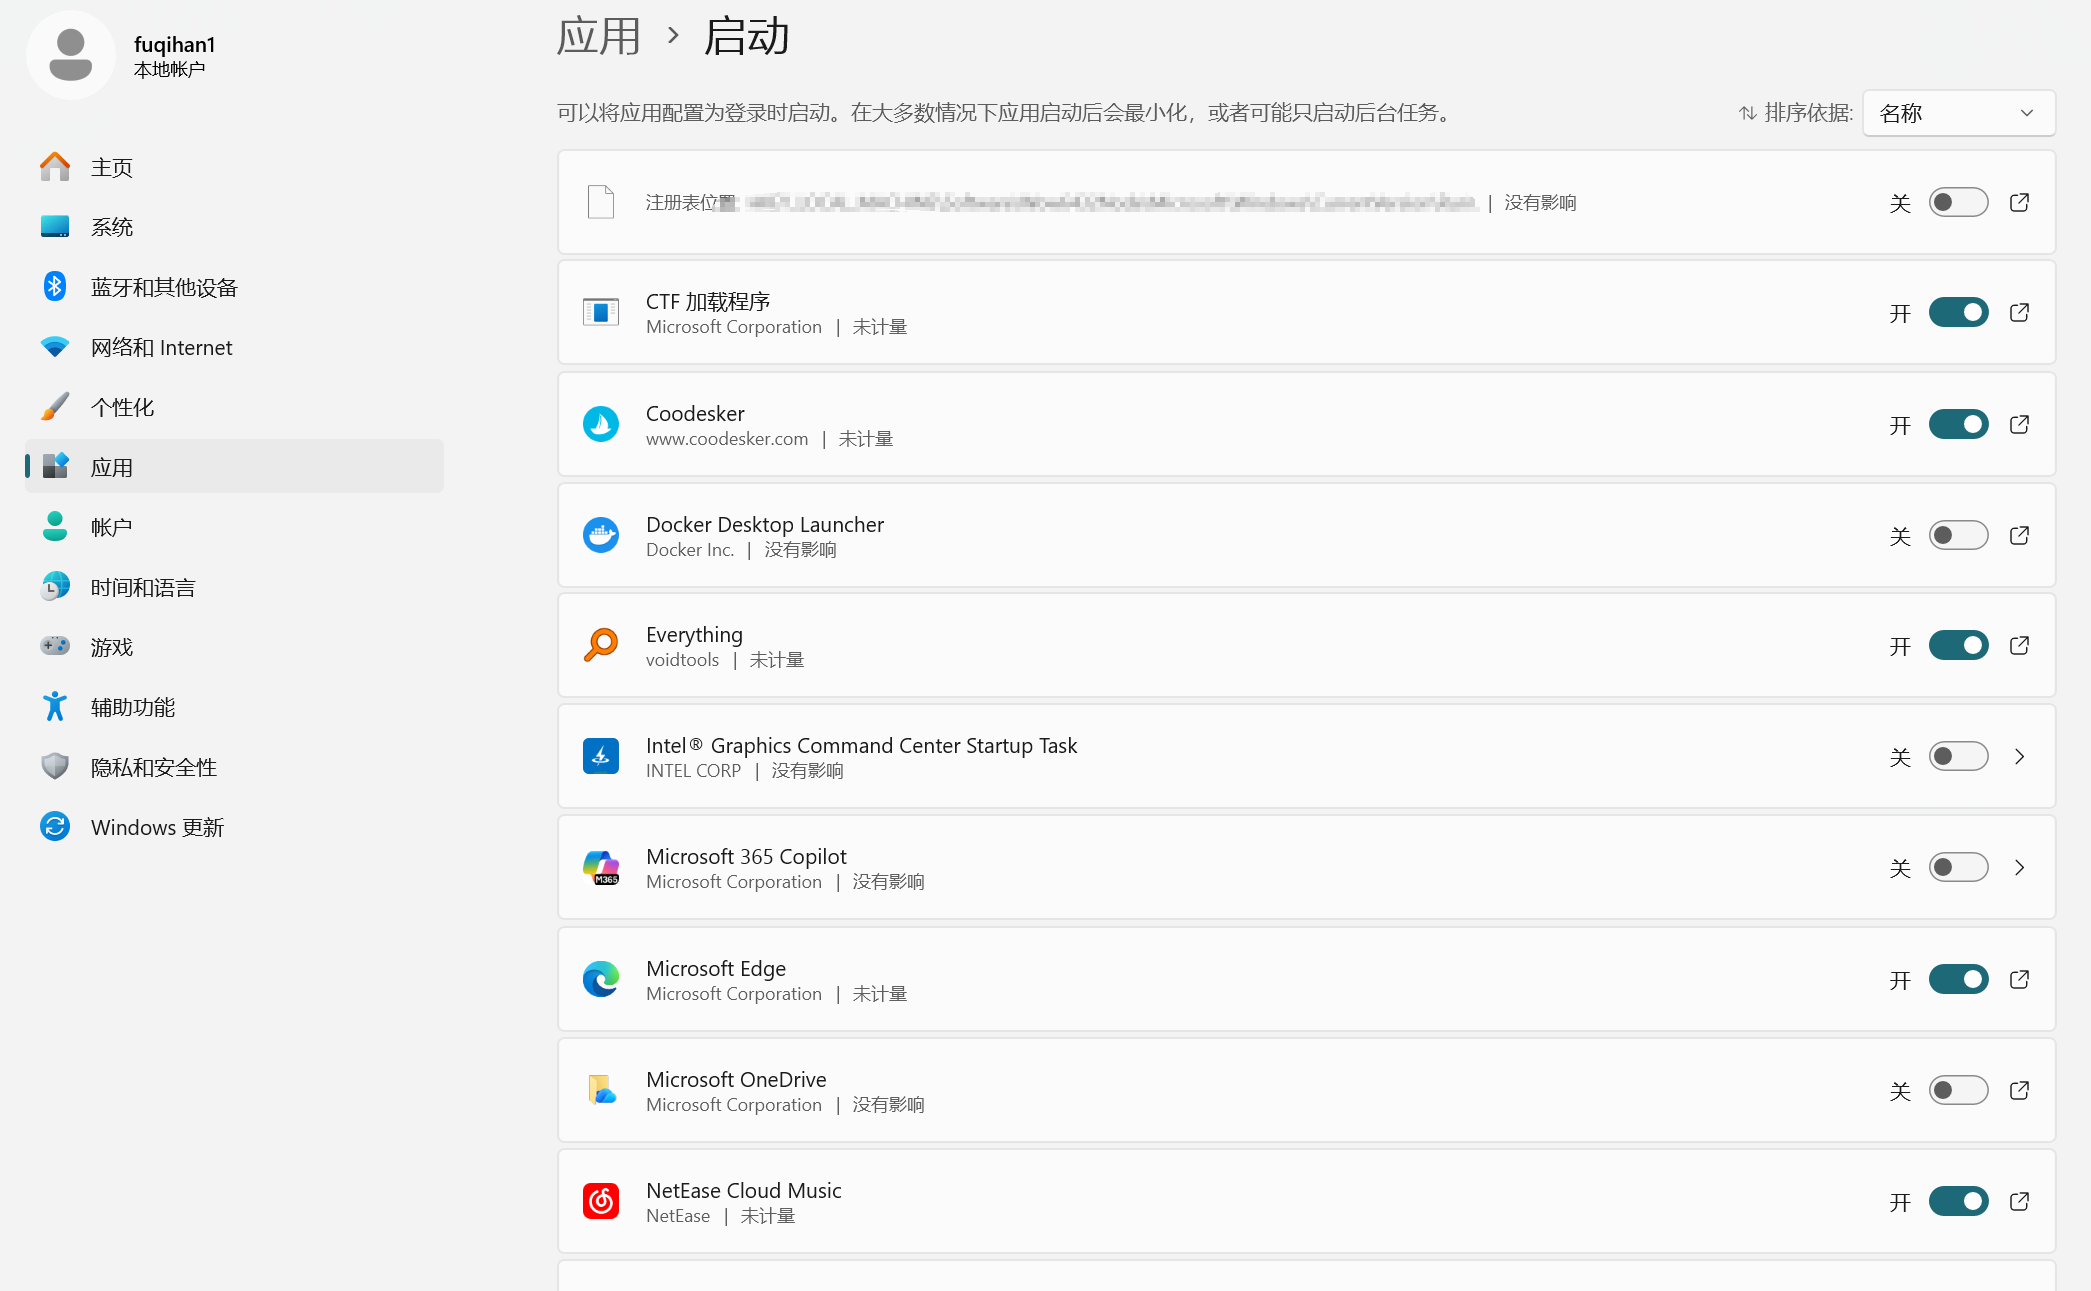The height and width of the screenshot is (1291, 2091).
Task: Toggle Microsoft OneDrive startup switch on
Action: click(x=1958, y=1090)
